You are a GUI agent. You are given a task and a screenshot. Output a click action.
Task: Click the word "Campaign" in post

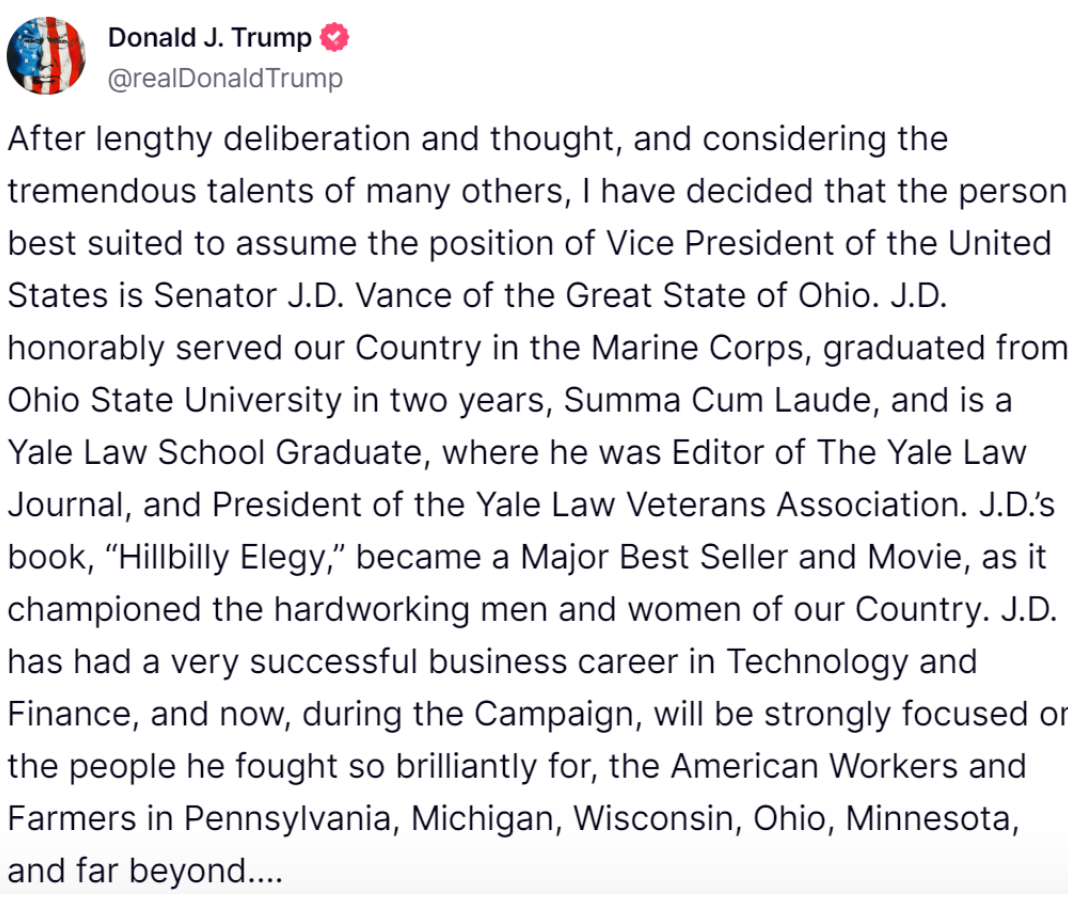point(558,715)
